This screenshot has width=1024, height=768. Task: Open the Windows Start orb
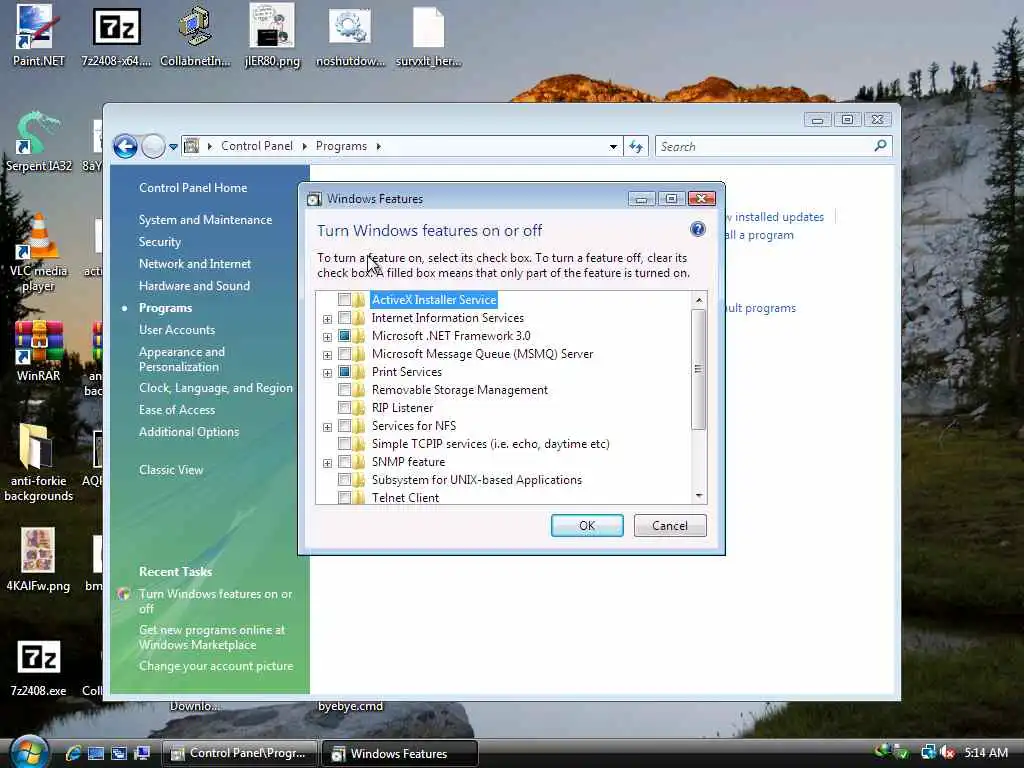tap(29, 752)
